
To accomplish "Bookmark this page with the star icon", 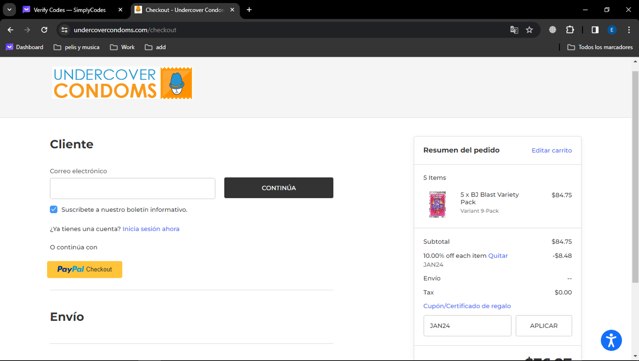I will click(529, 30).
